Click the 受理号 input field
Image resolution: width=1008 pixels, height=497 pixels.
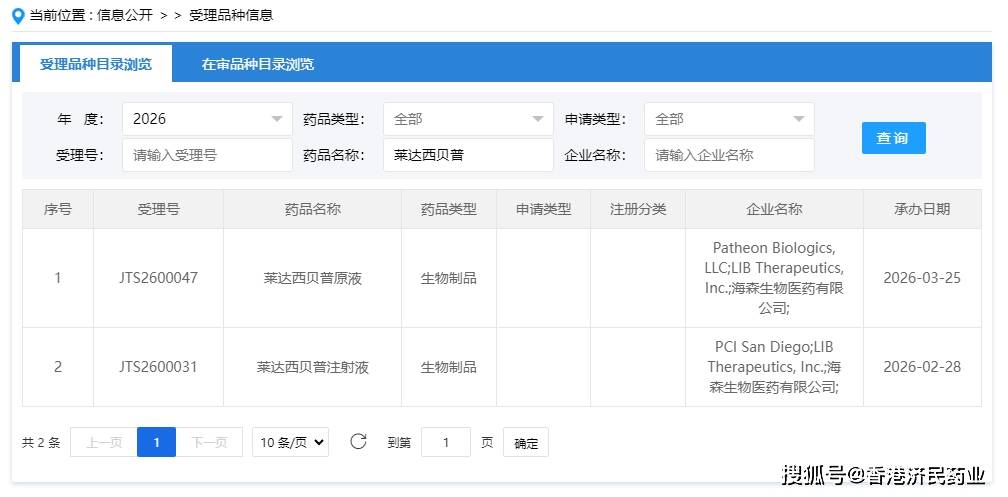(207, 155)
